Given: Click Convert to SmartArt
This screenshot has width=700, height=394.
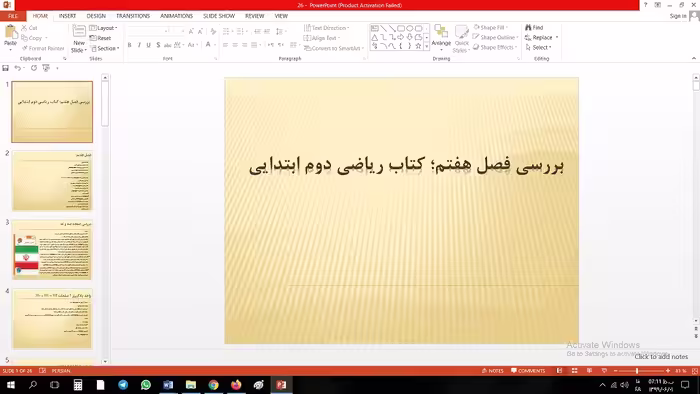Looking at the screenshot, I should click(334, 48).
